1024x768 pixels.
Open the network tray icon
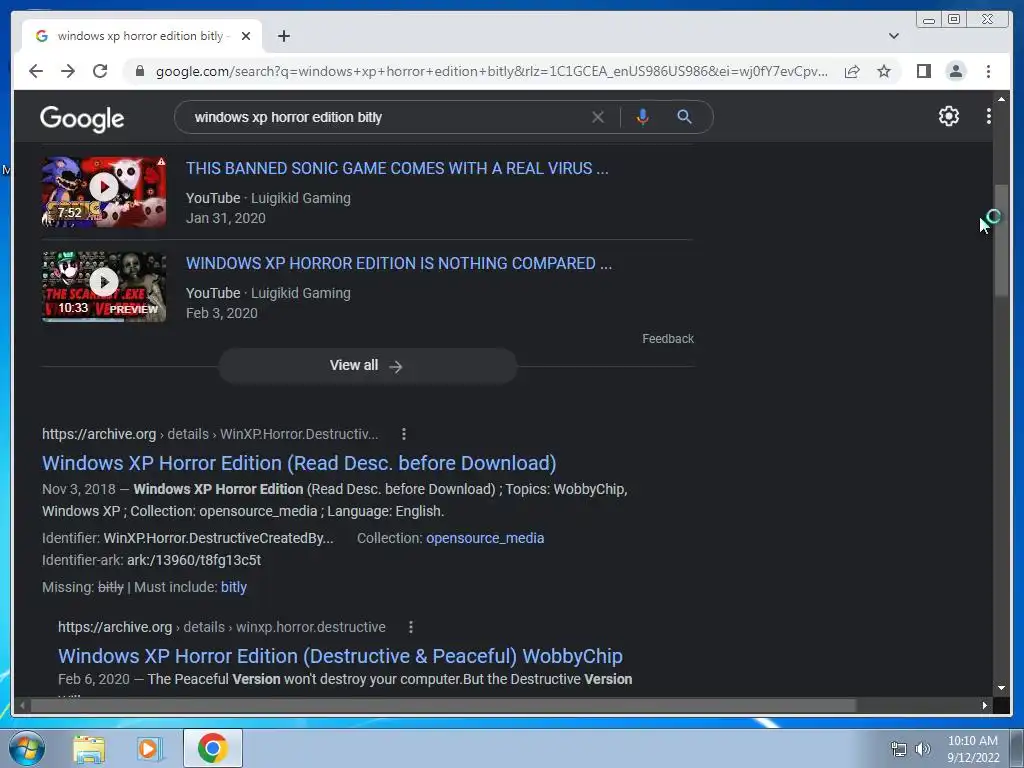899,749
